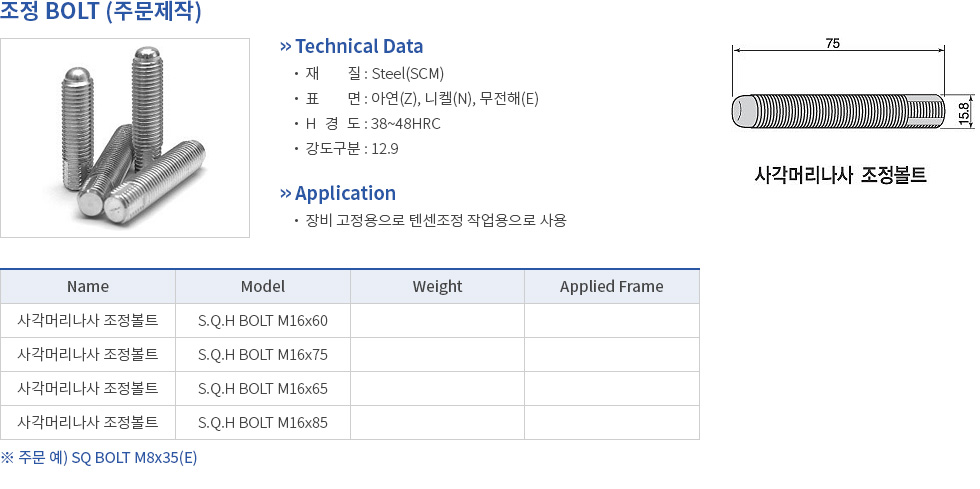Select the Technical Data heading
The height and width of the screenshot is (489, 980).
tap(359, 46)
